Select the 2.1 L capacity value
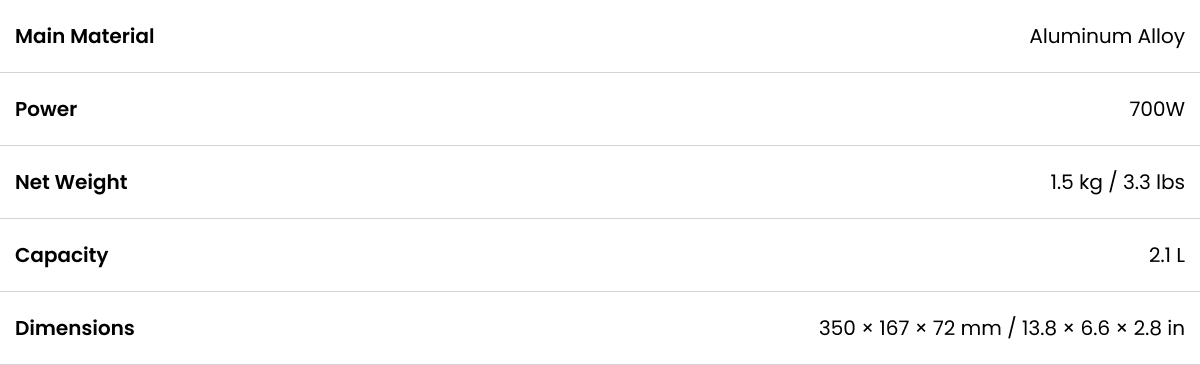 point(1167,255)
